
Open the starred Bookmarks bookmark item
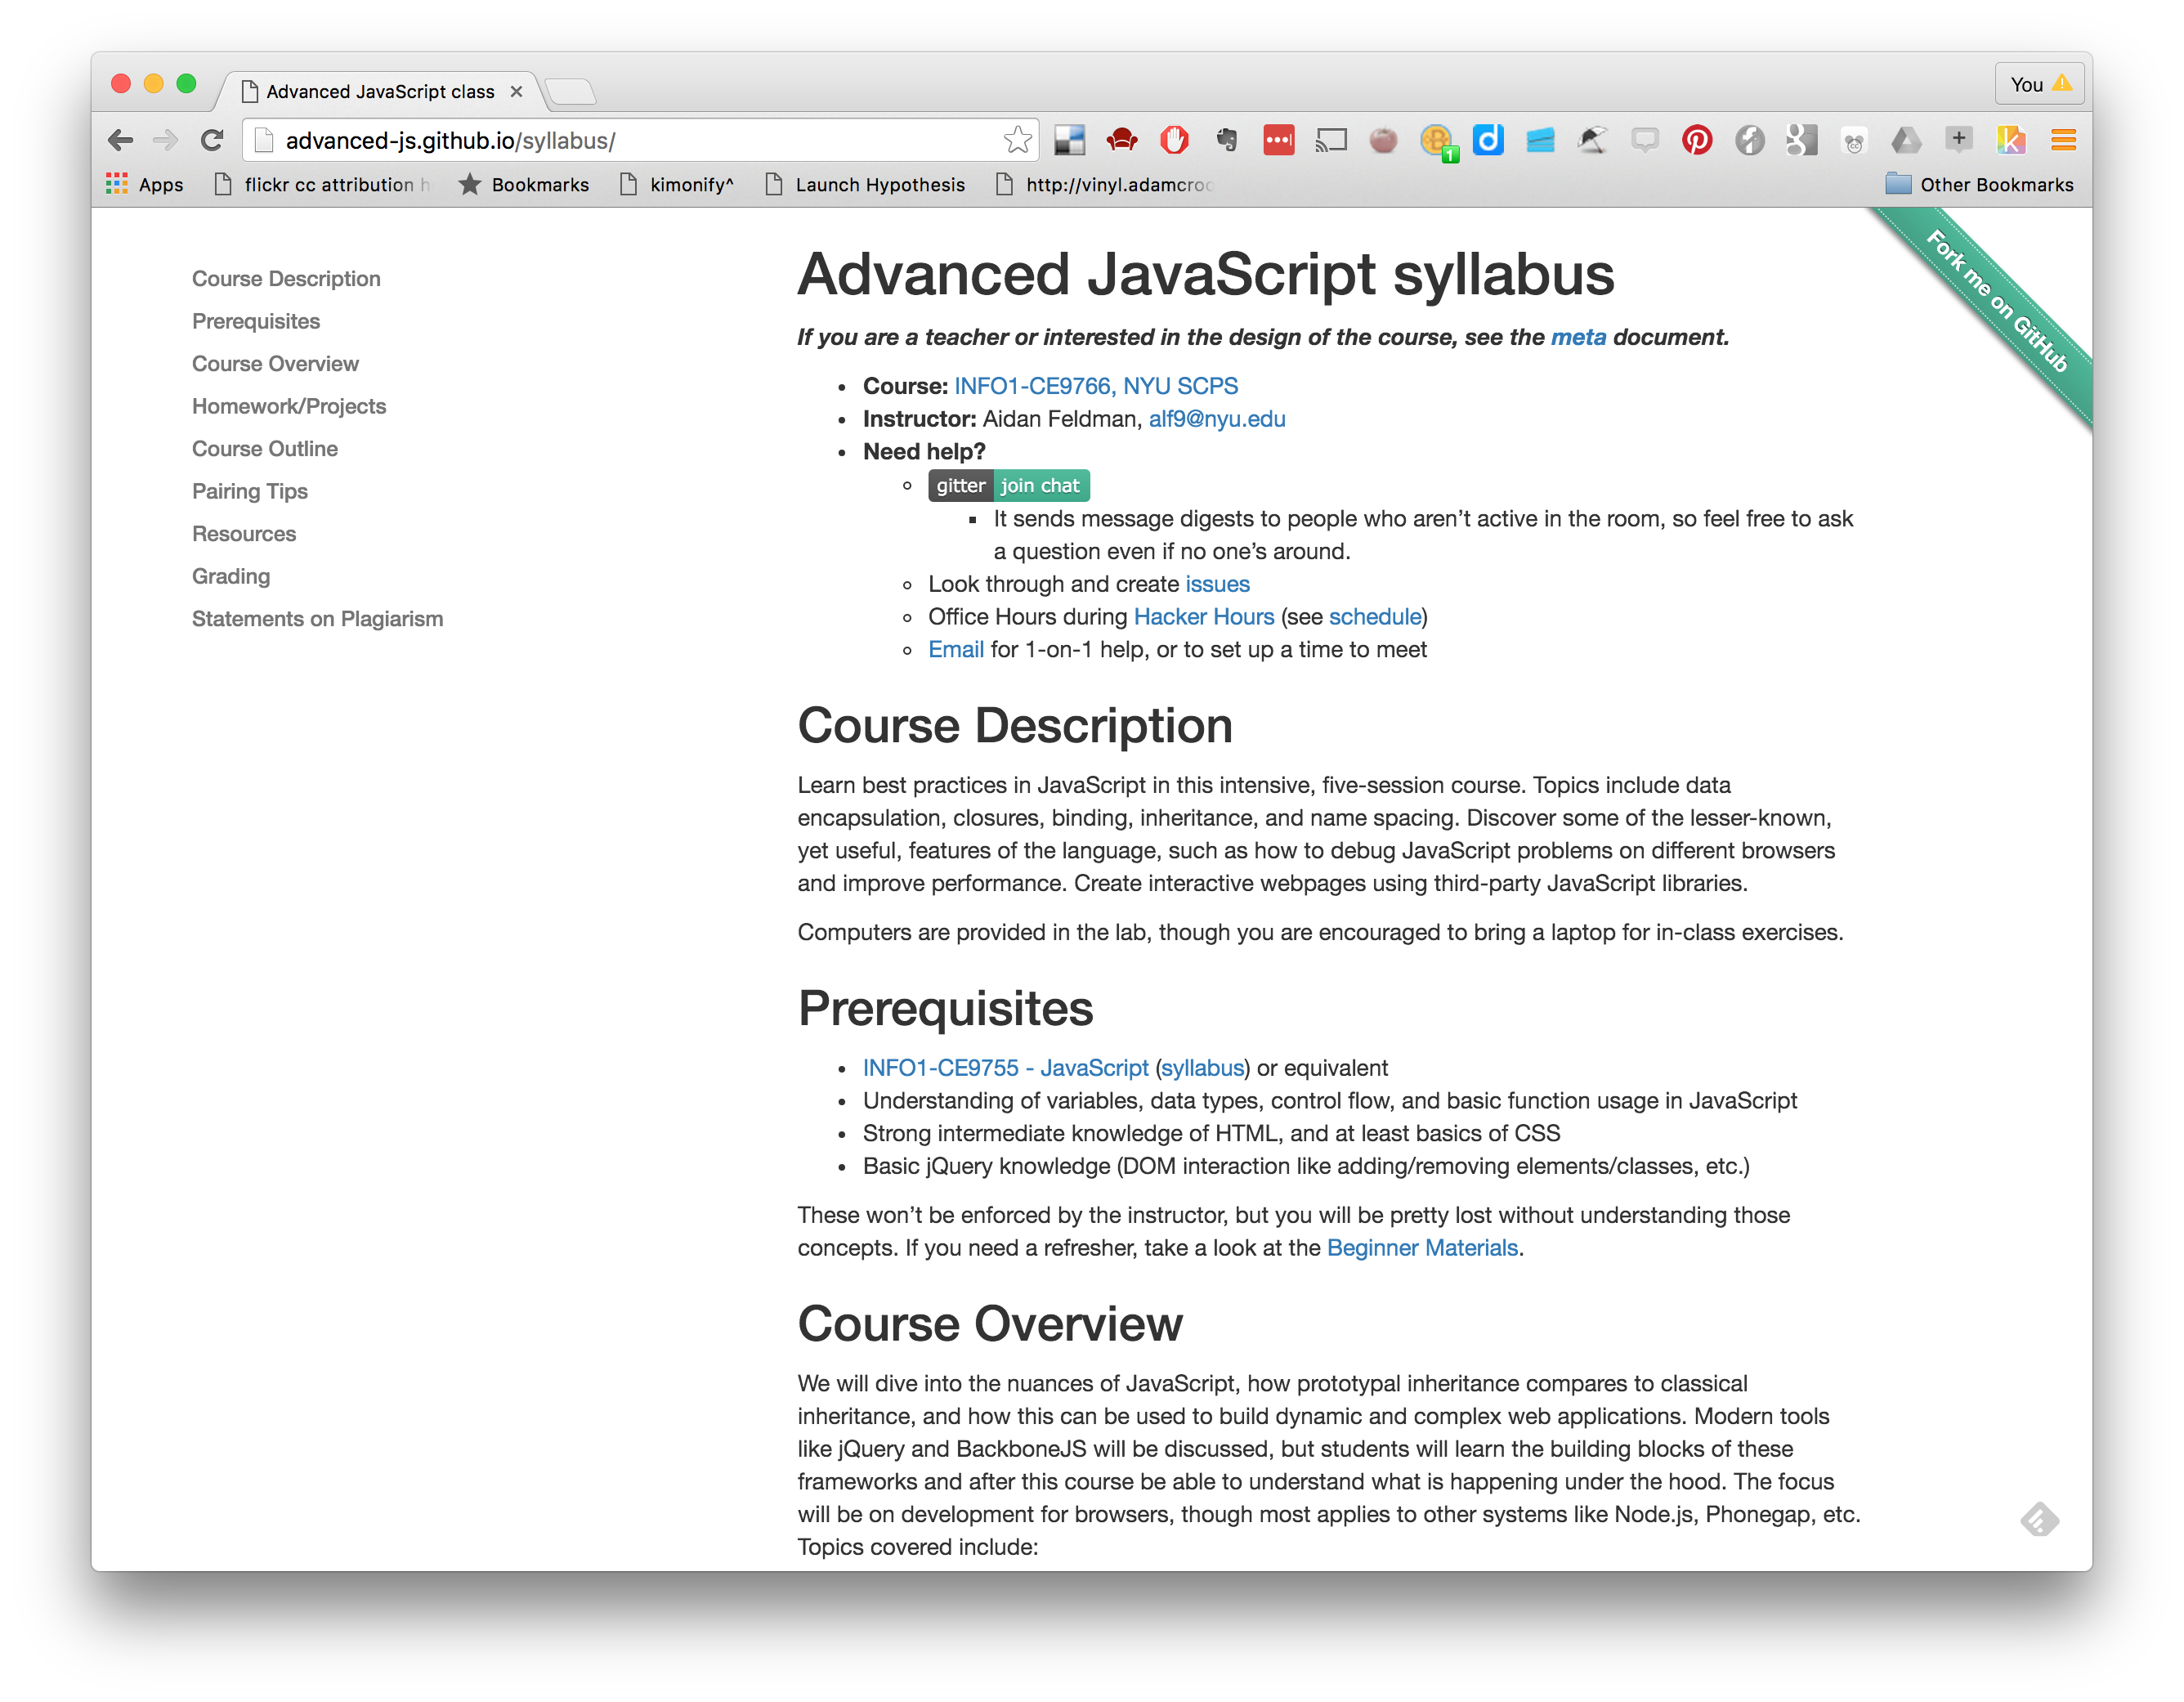(x=524, y=184)
